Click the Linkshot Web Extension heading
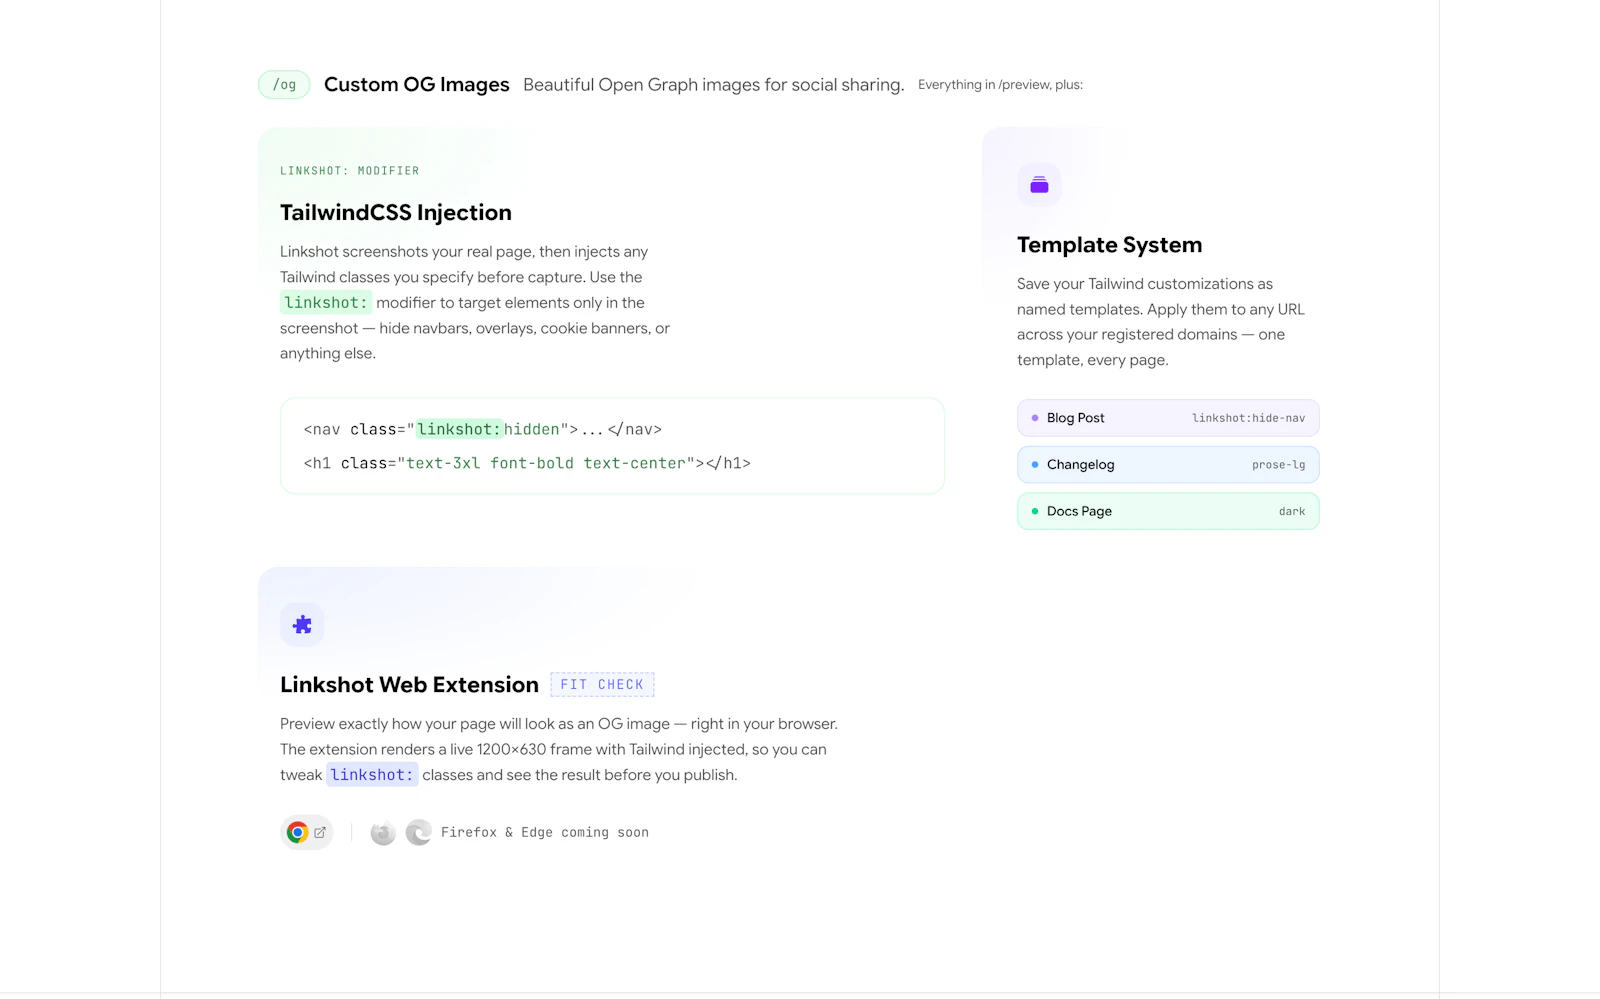Image resolution: width=1600 pixels, height=999 pixels. (410, 684)
